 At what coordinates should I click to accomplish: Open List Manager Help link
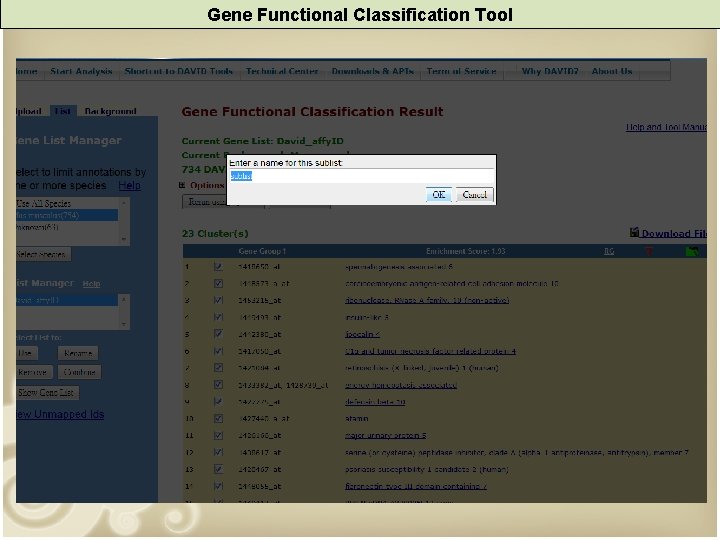91,284
